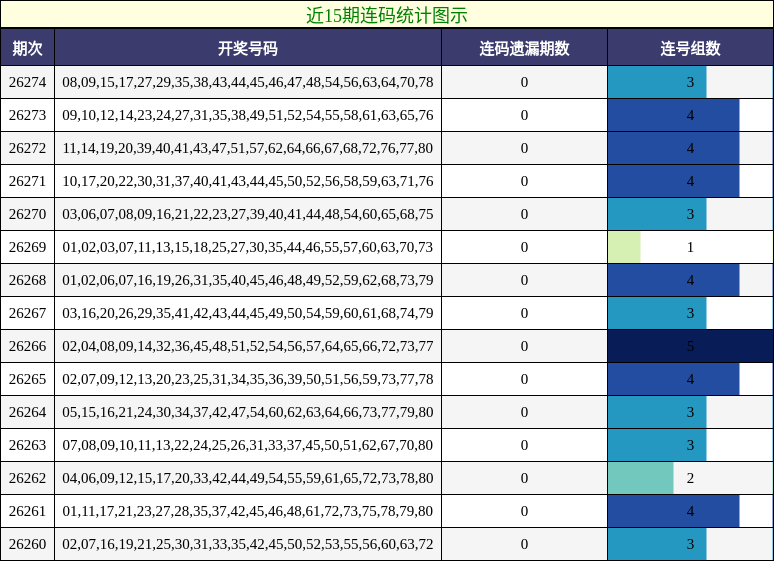This screenshot has width=774, height=561.
Task: Select period number 26263
Action: click(x=27, y=445)
